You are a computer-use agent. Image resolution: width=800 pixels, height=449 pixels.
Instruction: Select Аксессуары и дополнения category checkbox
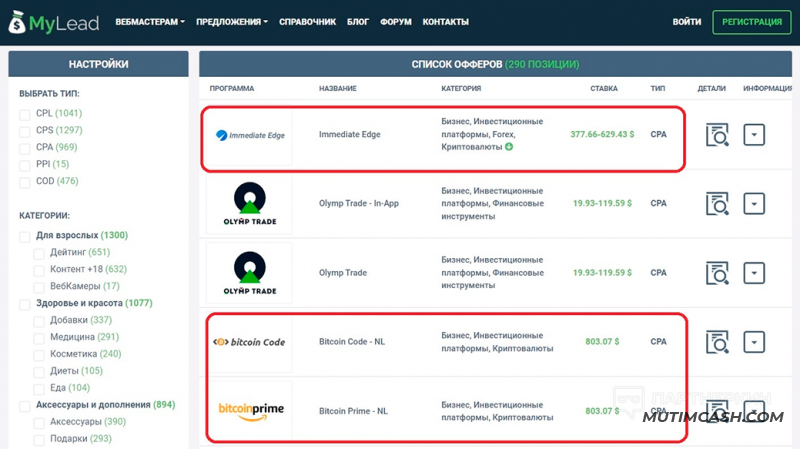tap(24, 406)
